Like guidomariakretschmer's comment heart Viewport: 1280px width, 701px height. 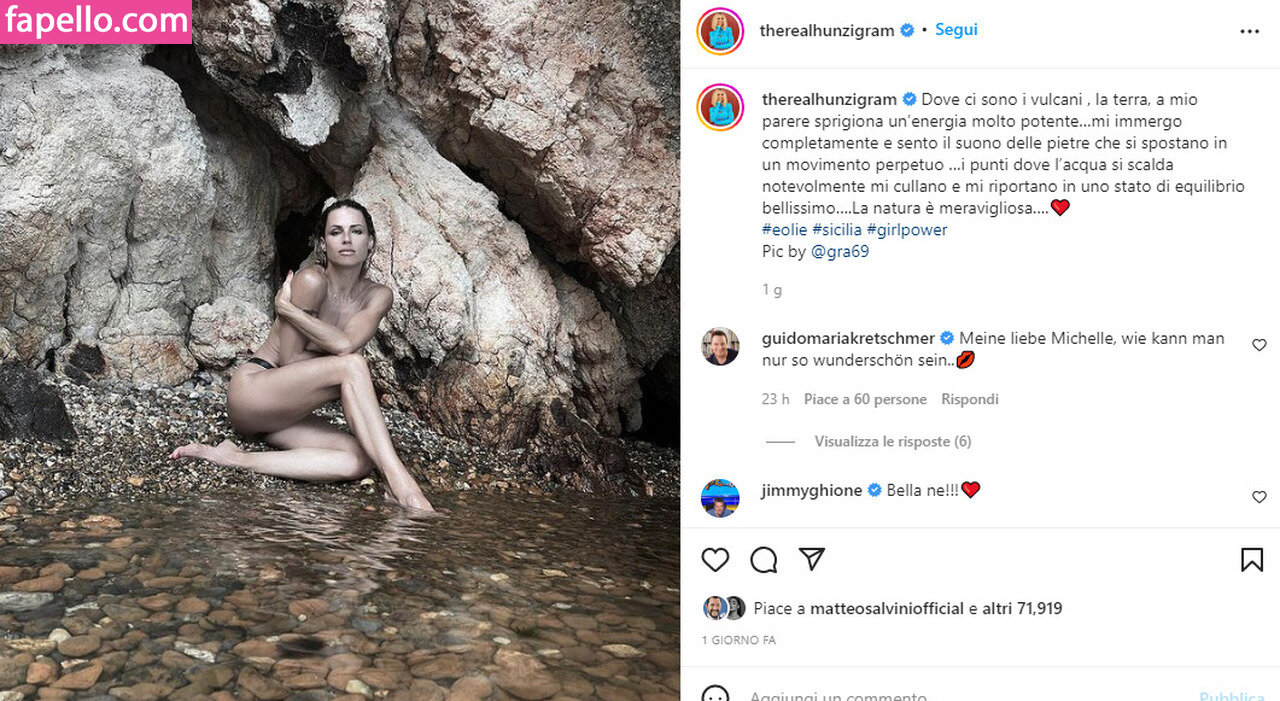(1259, 345)
